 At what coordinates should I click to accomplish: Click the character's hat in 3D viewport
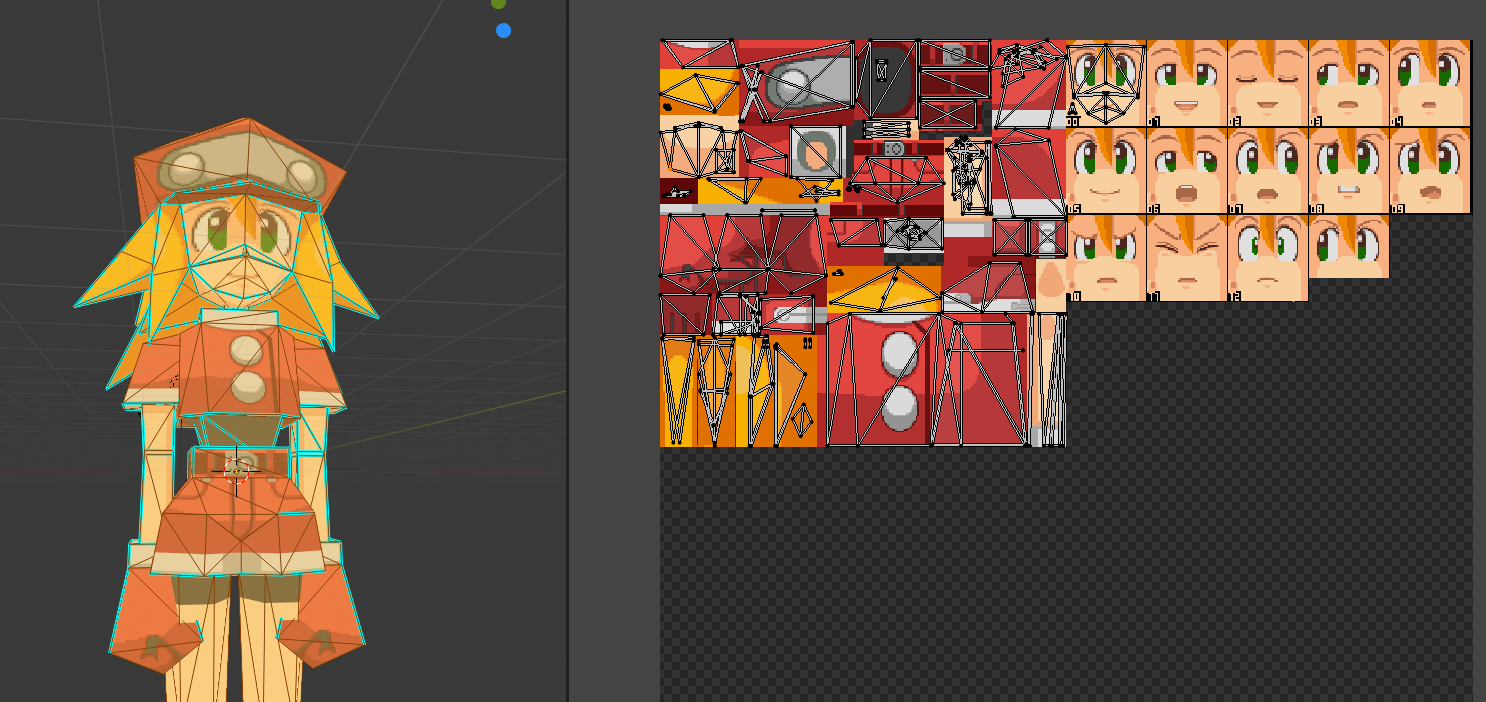point(240,165)
